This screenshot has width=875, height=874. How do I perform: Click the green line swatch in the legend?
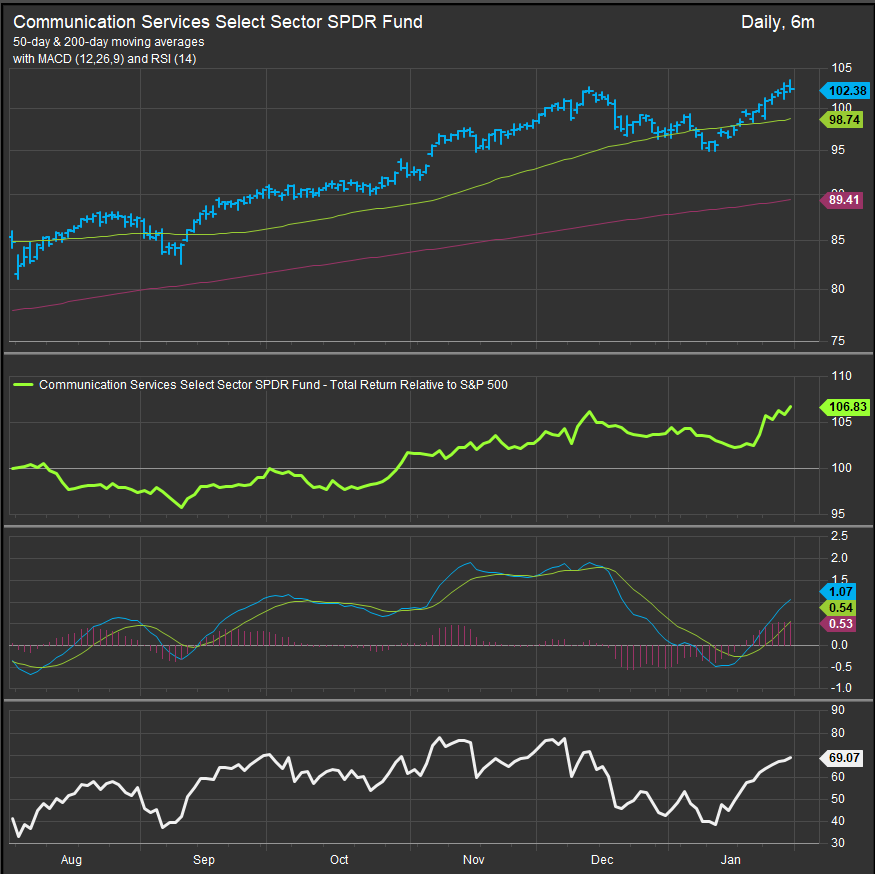pos(23,385)
